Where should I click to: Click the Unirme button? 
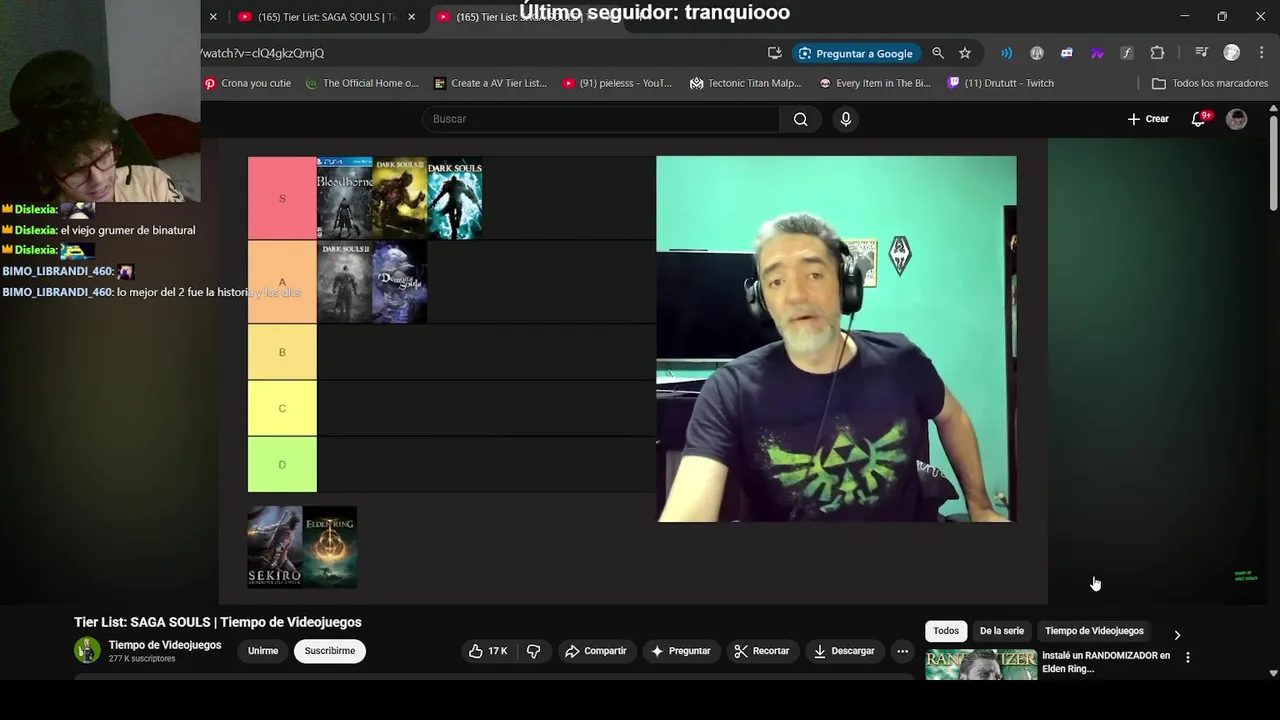[x=263, y=651]
